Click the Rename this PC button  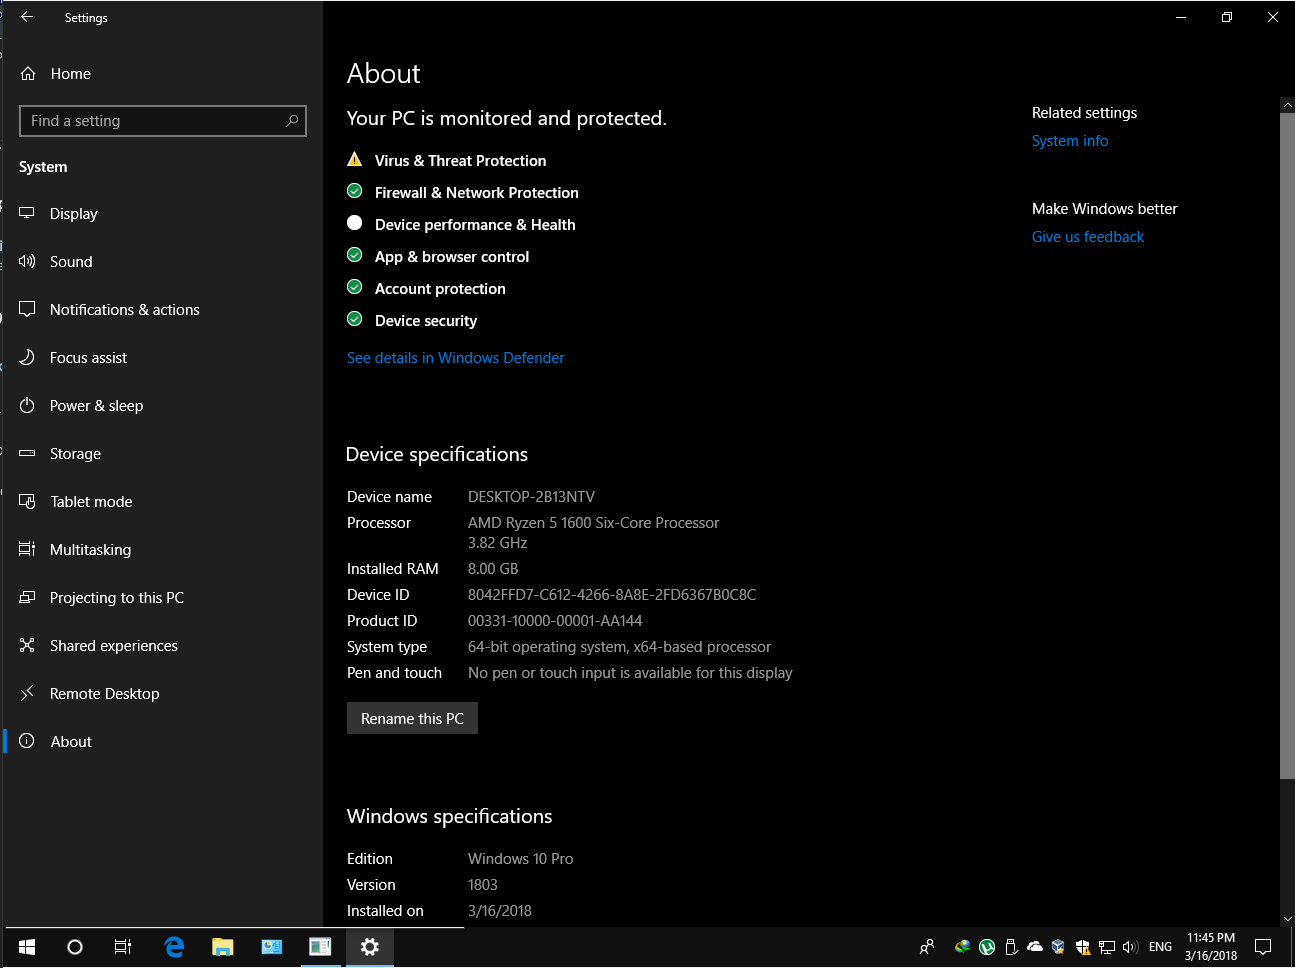click(412, 718)
